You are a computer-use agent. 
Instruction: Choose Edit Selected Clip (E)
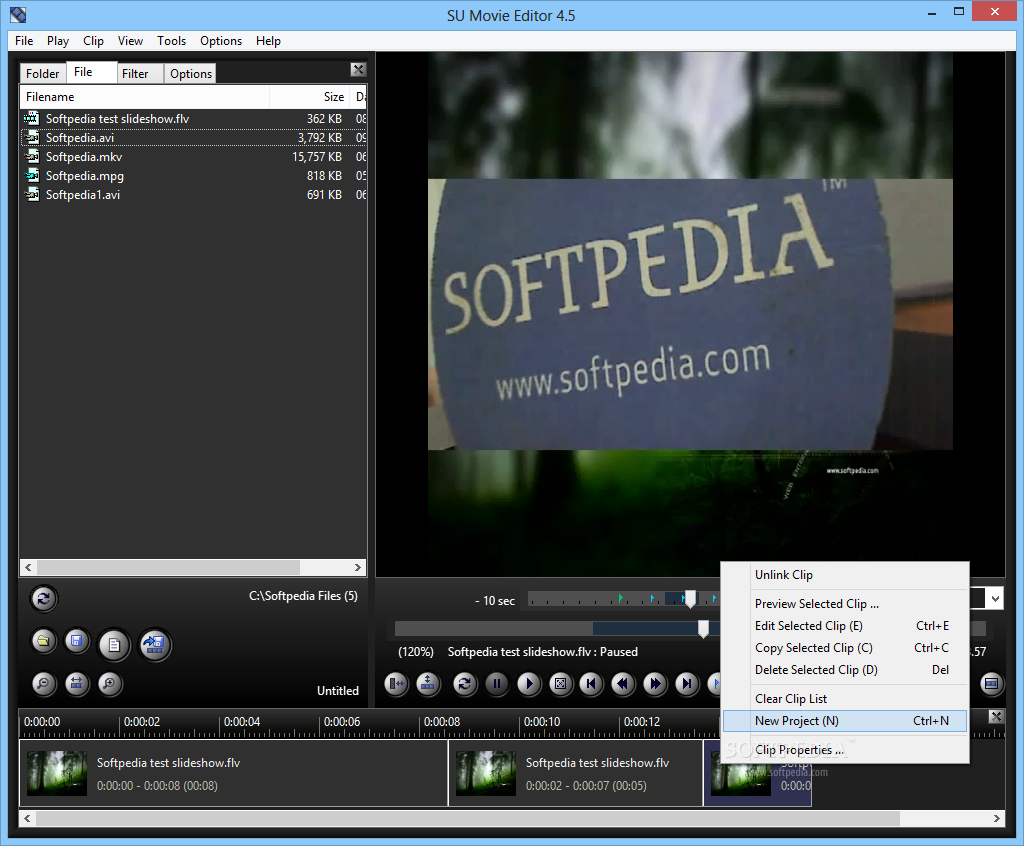coord(845,626)
